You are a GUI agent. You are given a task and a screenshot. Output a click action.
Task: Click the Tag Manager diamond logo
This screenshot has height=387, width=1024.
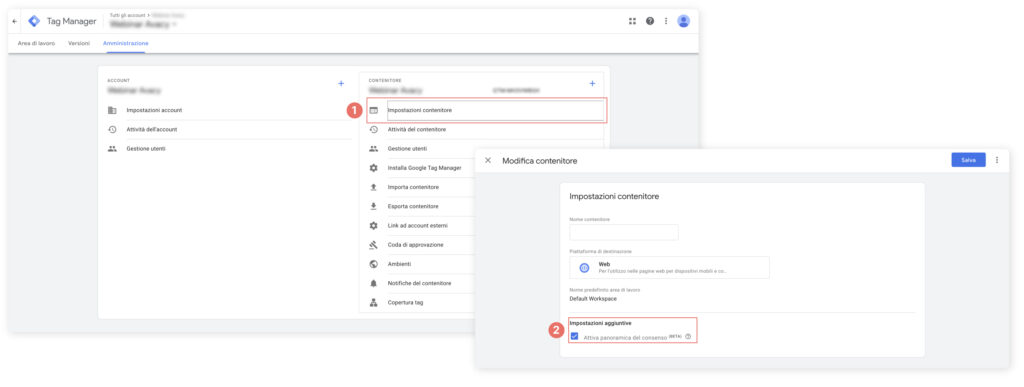[x=34, y=22]
